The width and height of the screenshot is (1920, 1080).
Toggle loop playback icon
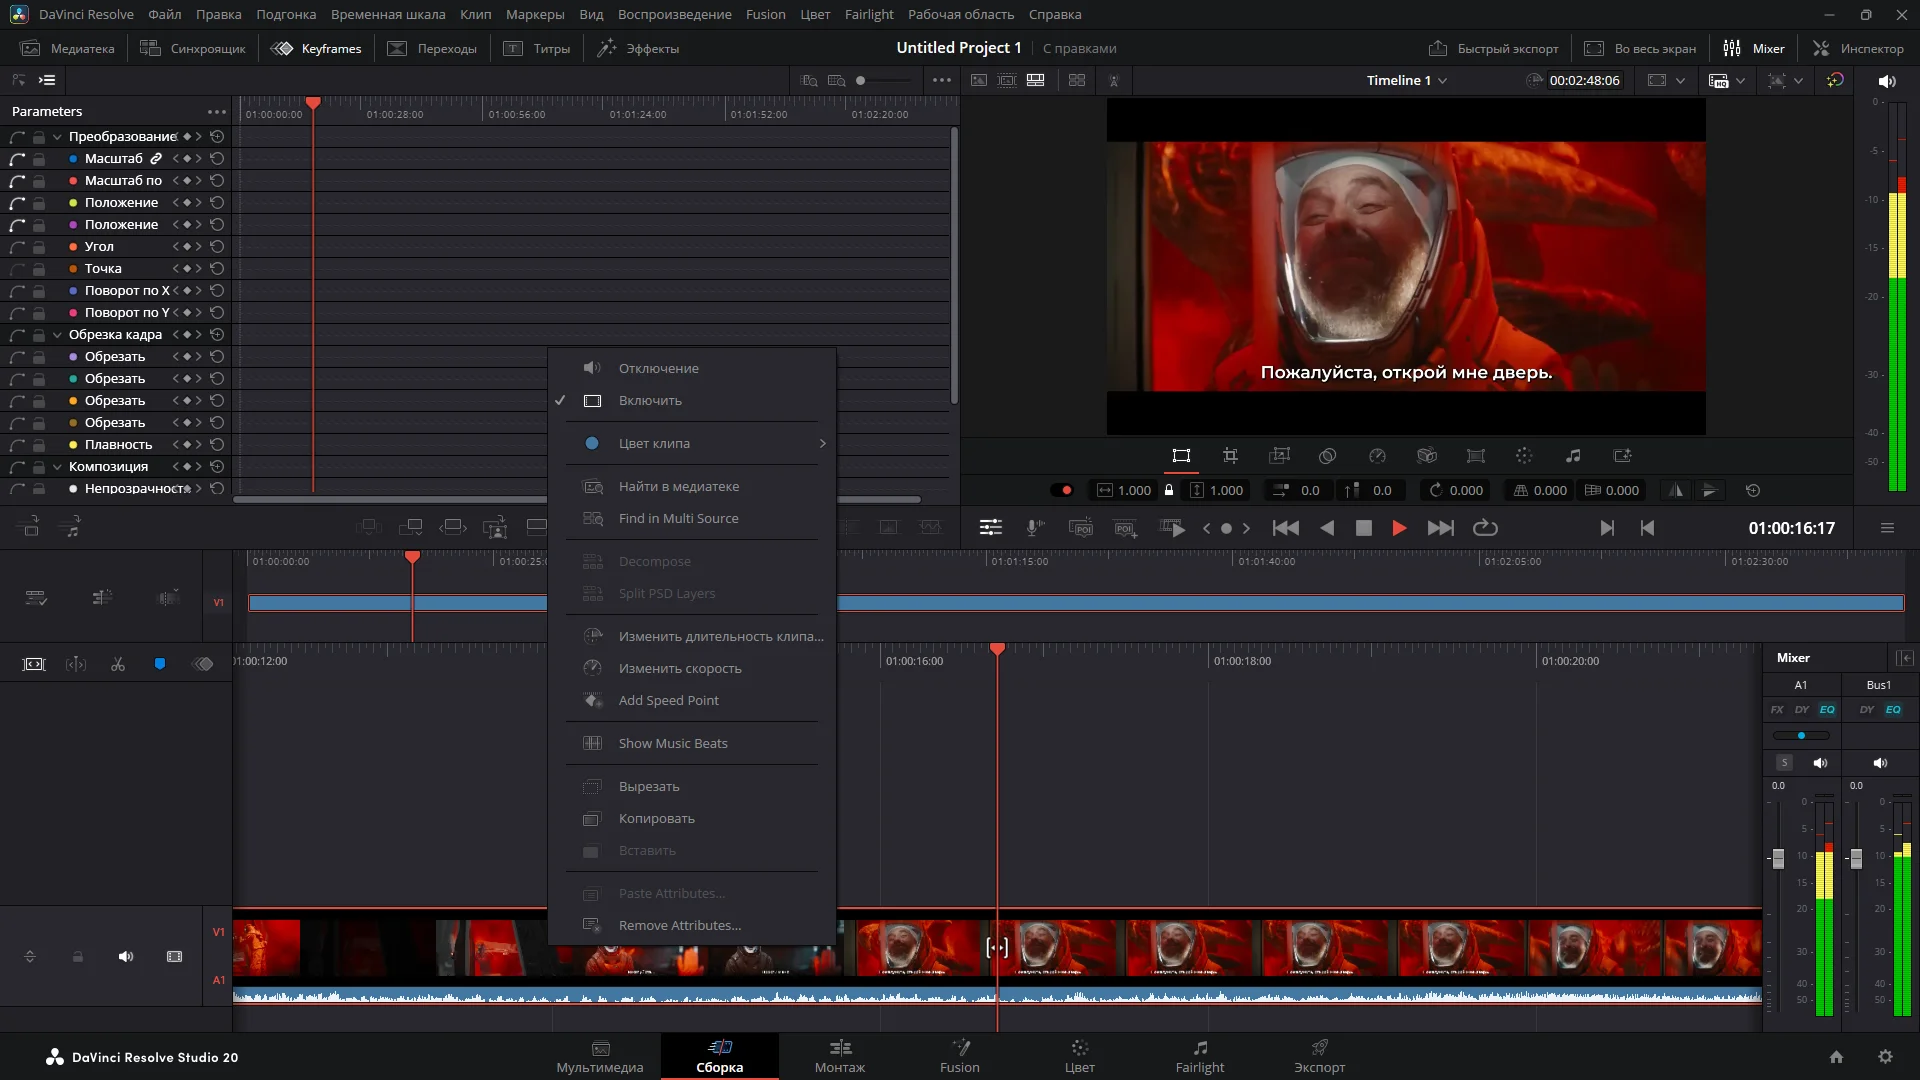1485,528
